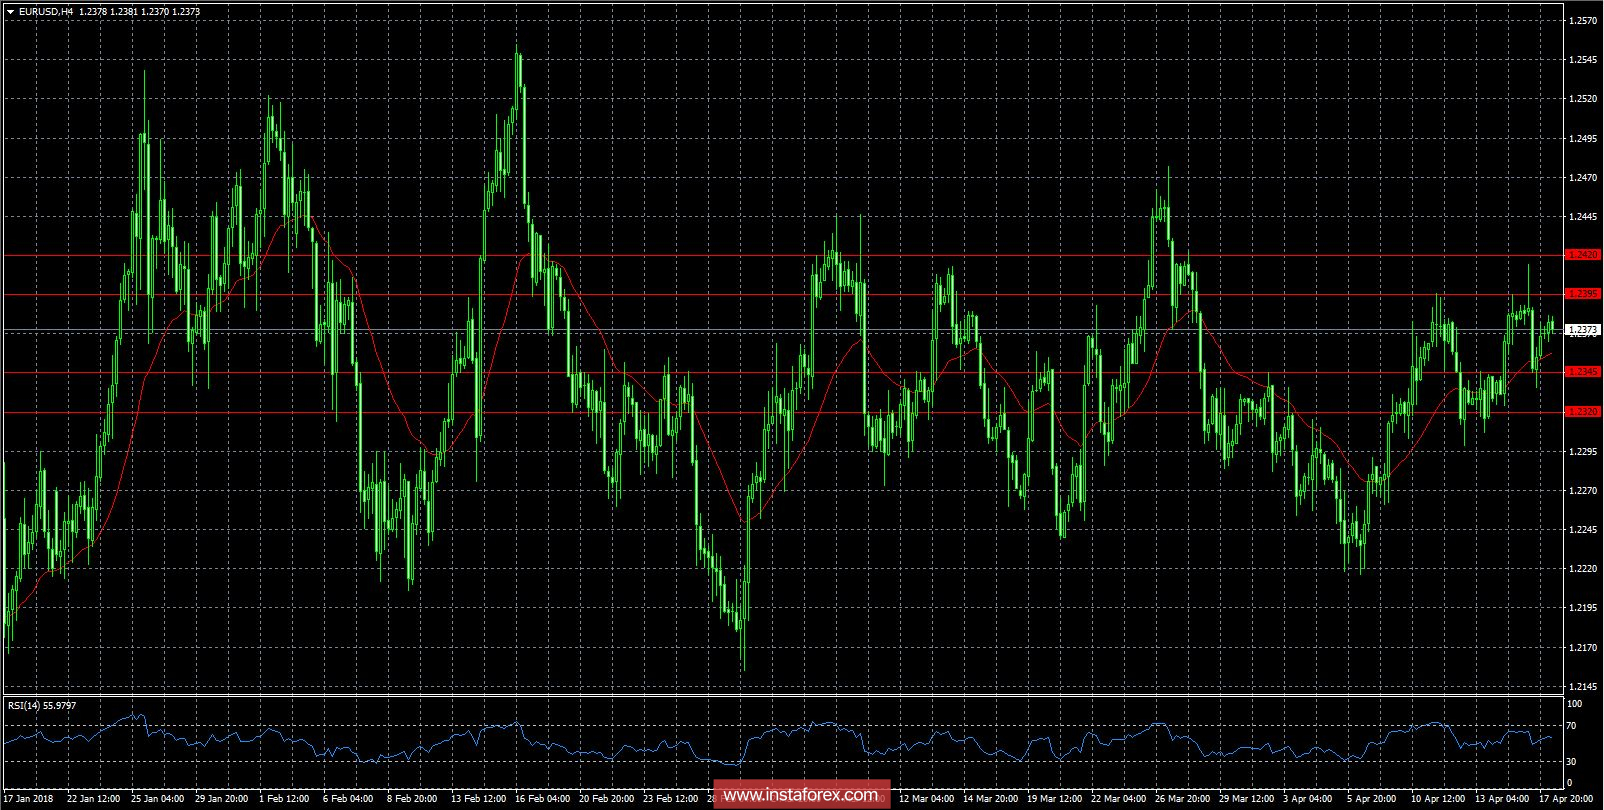This screenshot has height=810, width=1604.
Task: Click the 1.2295 price scale value
Action: pos(1584,451)
